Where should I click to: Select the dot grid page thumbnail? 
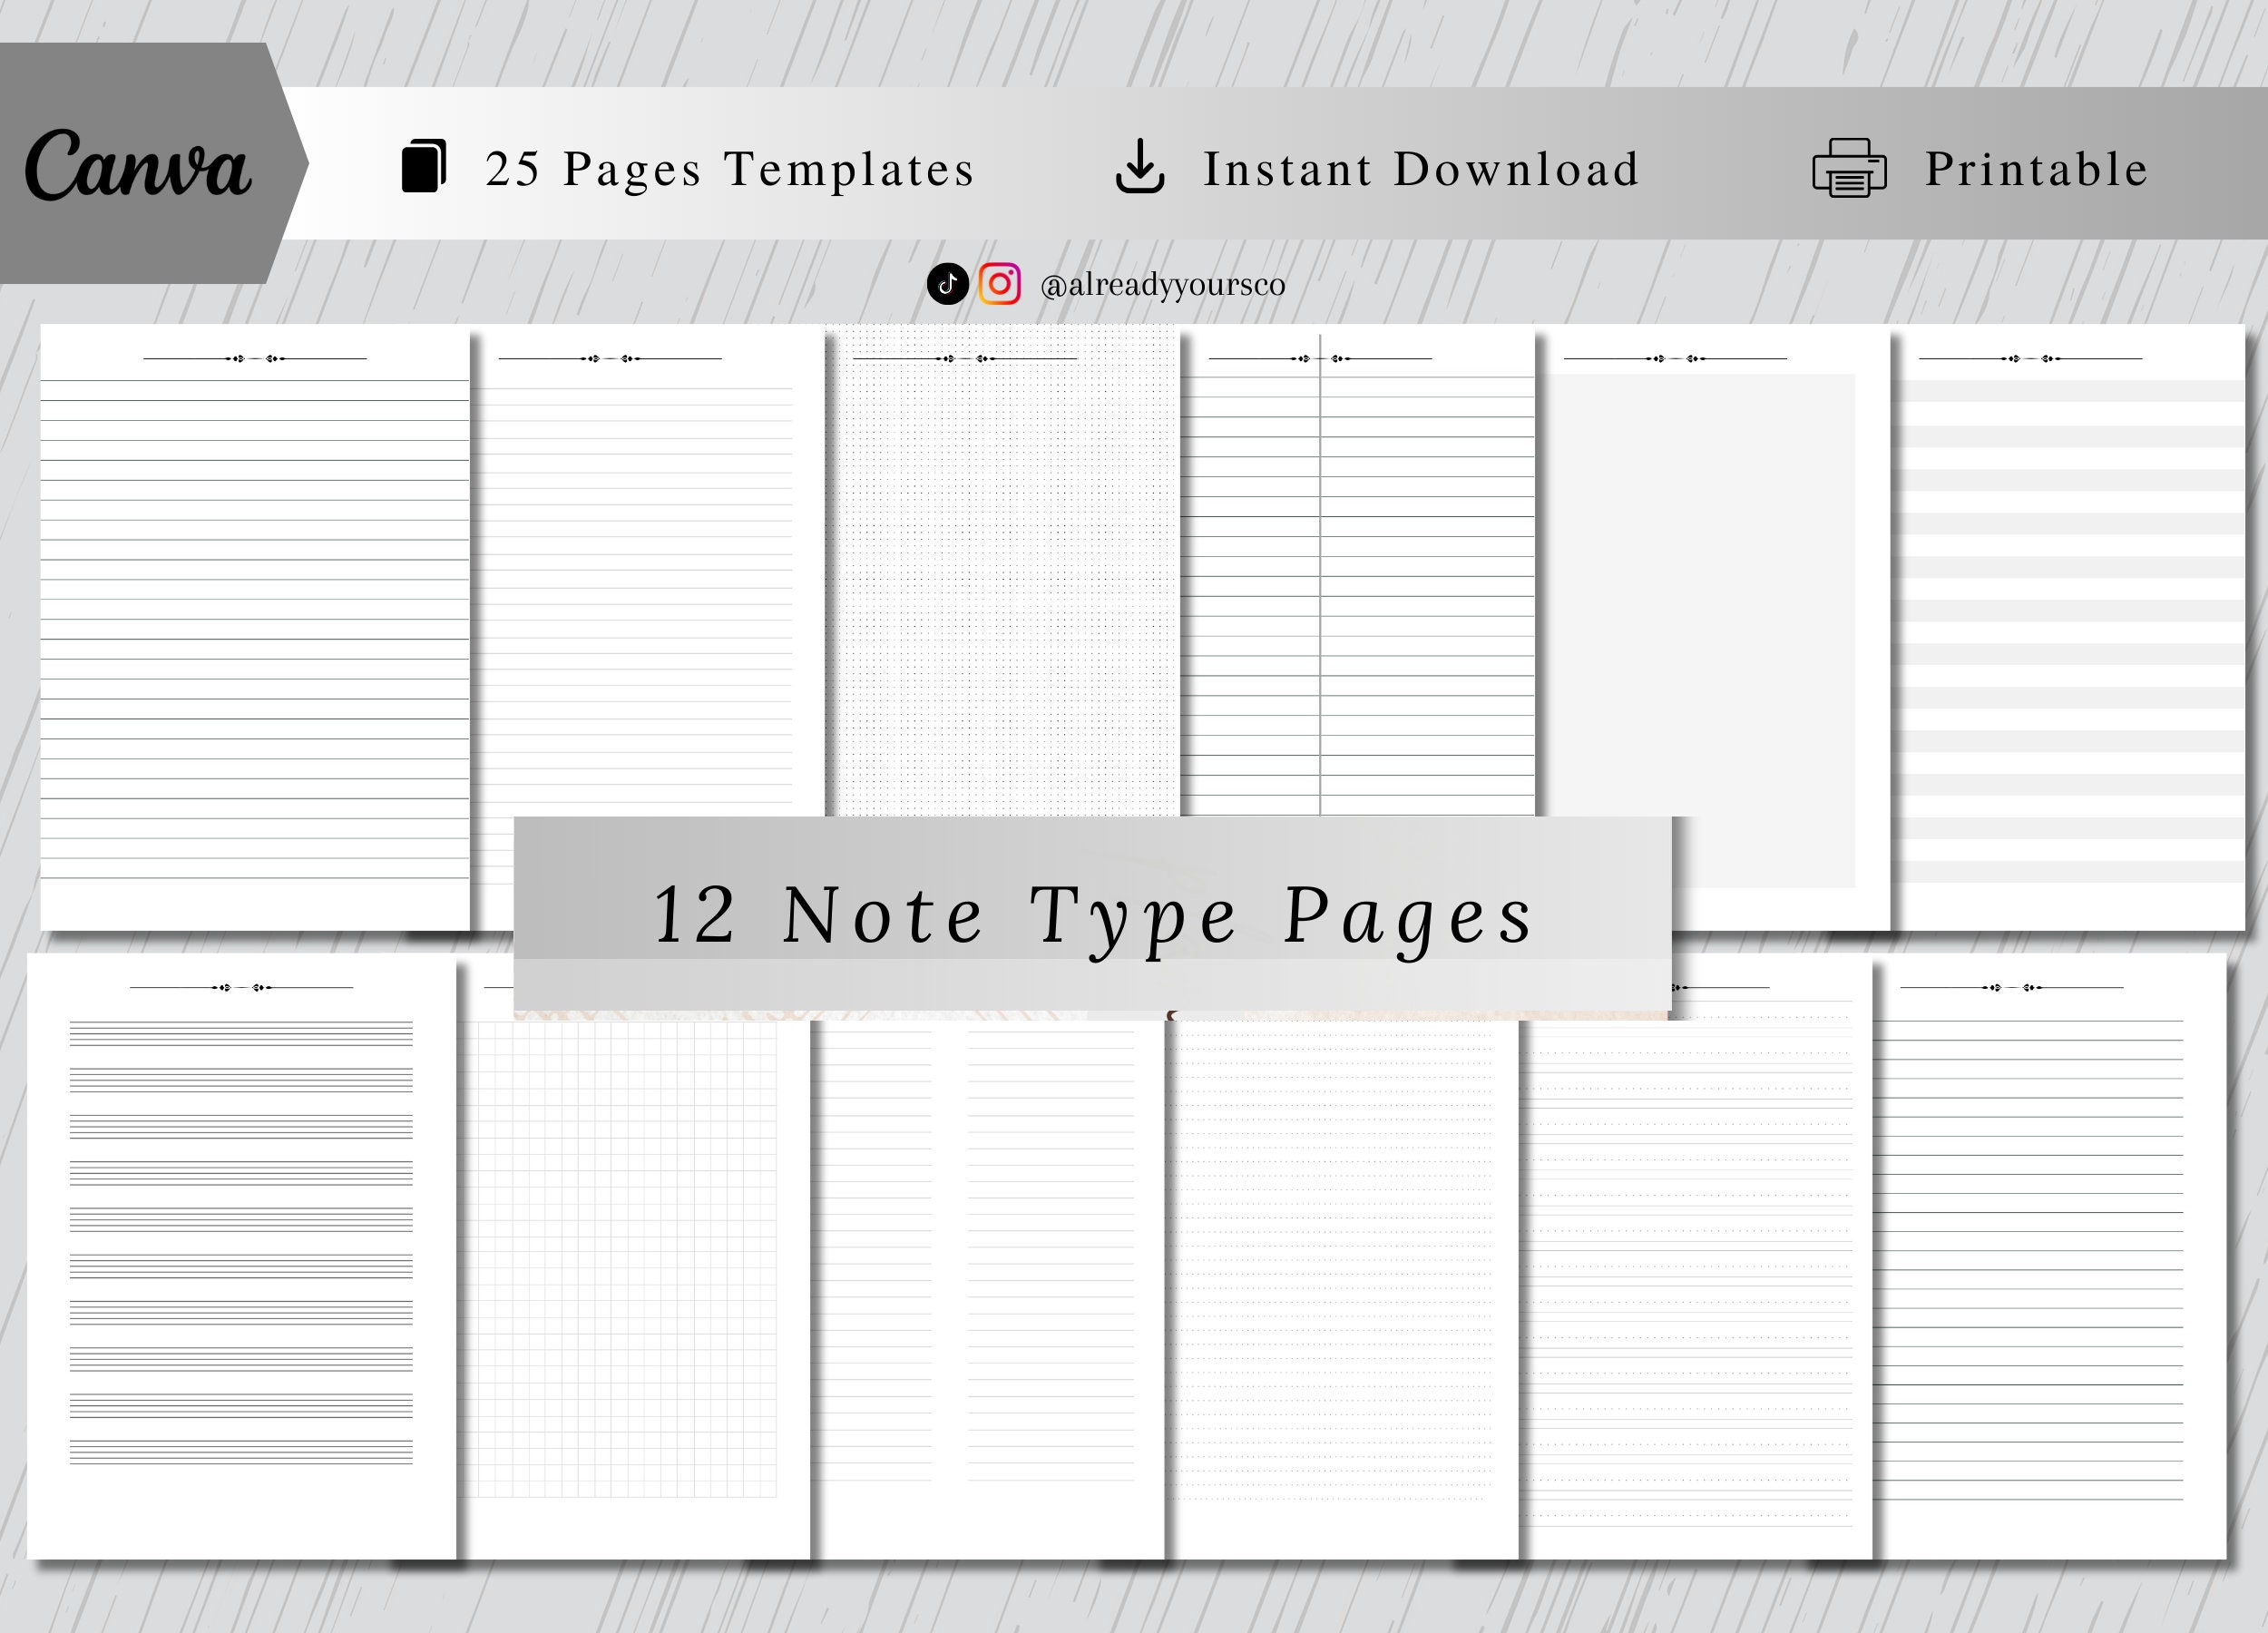1003,570
